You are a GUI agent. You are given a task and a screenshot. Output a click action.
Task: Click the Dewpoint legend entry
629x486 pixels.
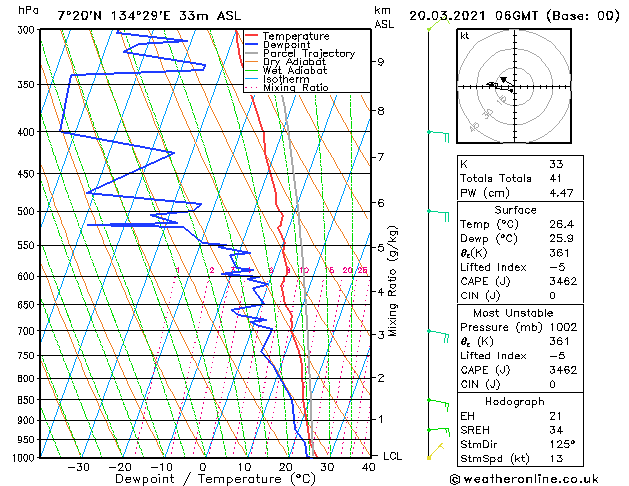pyautogui.click(x=278, y=45)
